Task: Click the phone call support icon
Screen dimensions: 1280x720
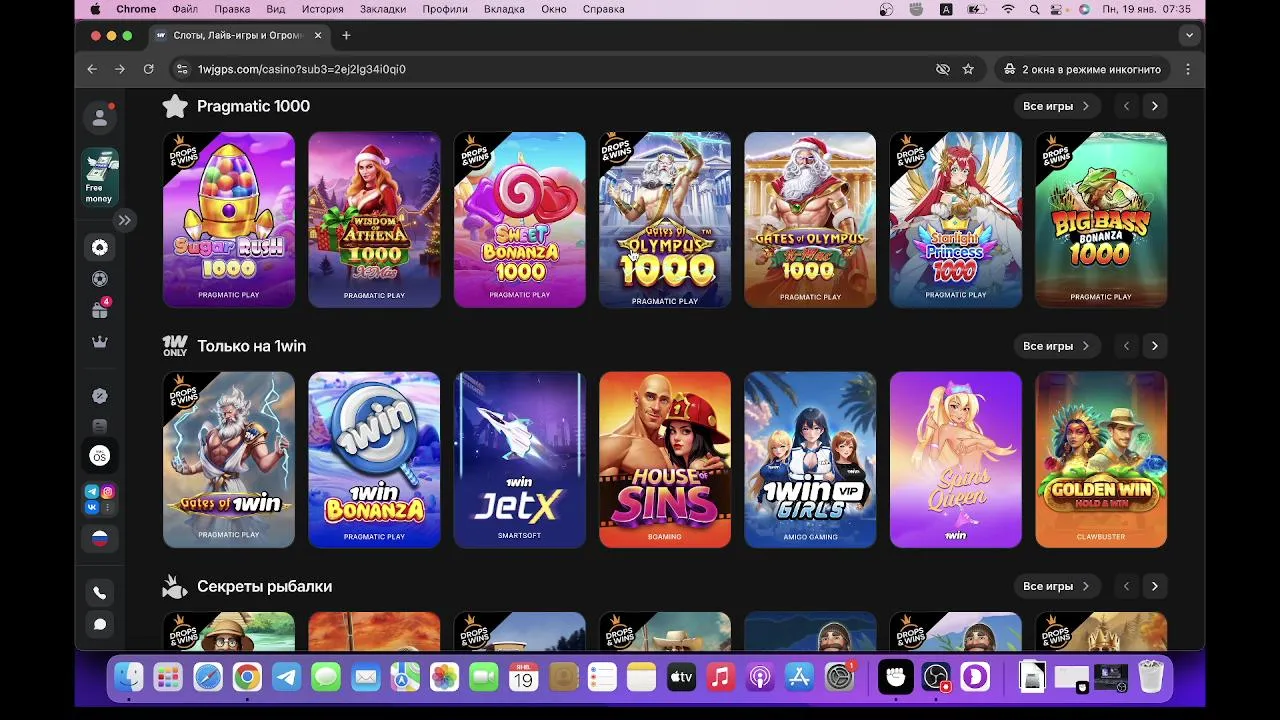Action: [x=100, y=593]
